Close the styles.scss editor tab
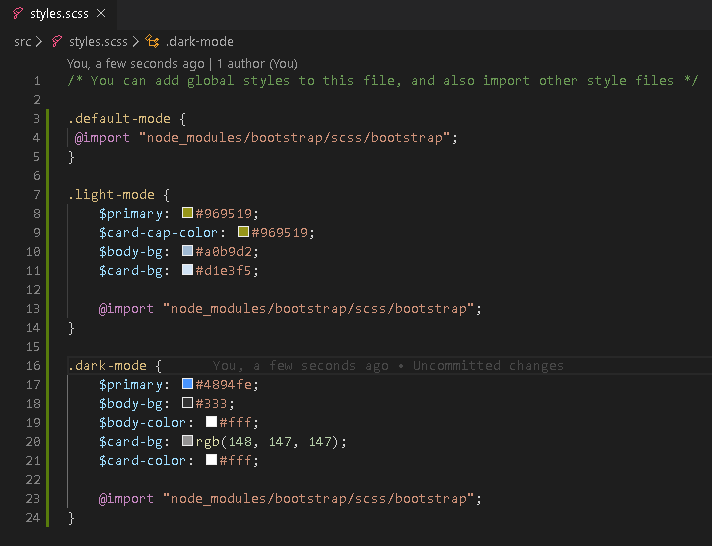Viewport: 712px width, 546px height. 101,14
